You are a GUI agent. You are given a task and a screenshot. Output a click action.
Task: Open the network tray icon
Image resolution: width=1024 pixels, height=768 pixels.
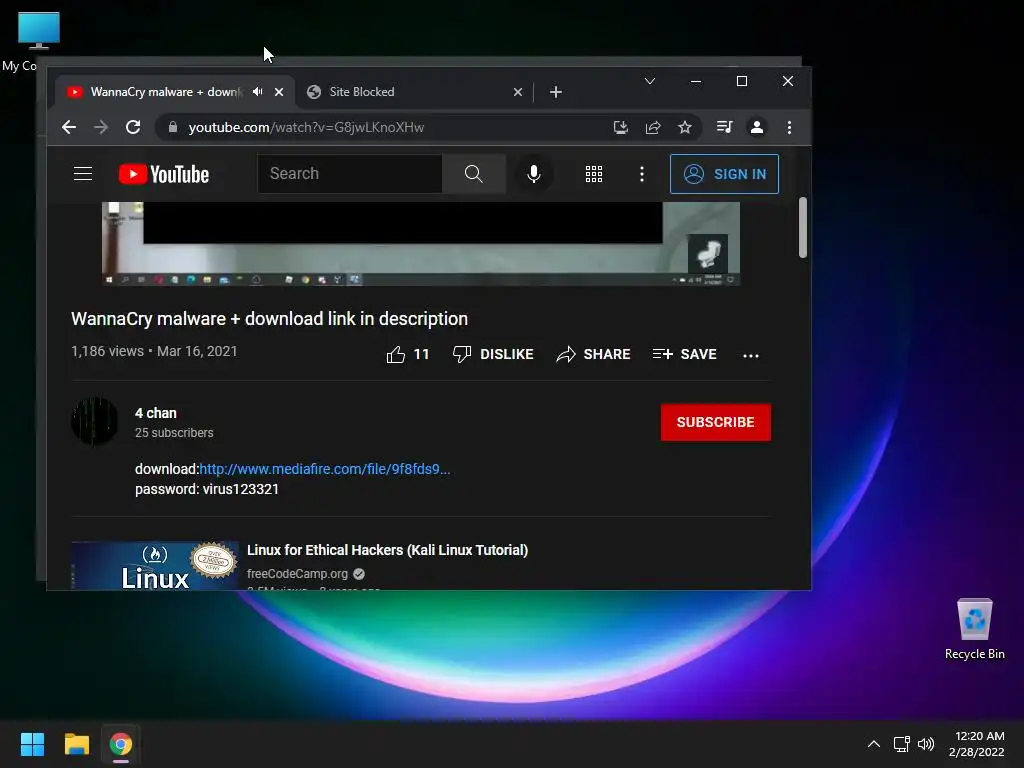[x=902, y=744]
